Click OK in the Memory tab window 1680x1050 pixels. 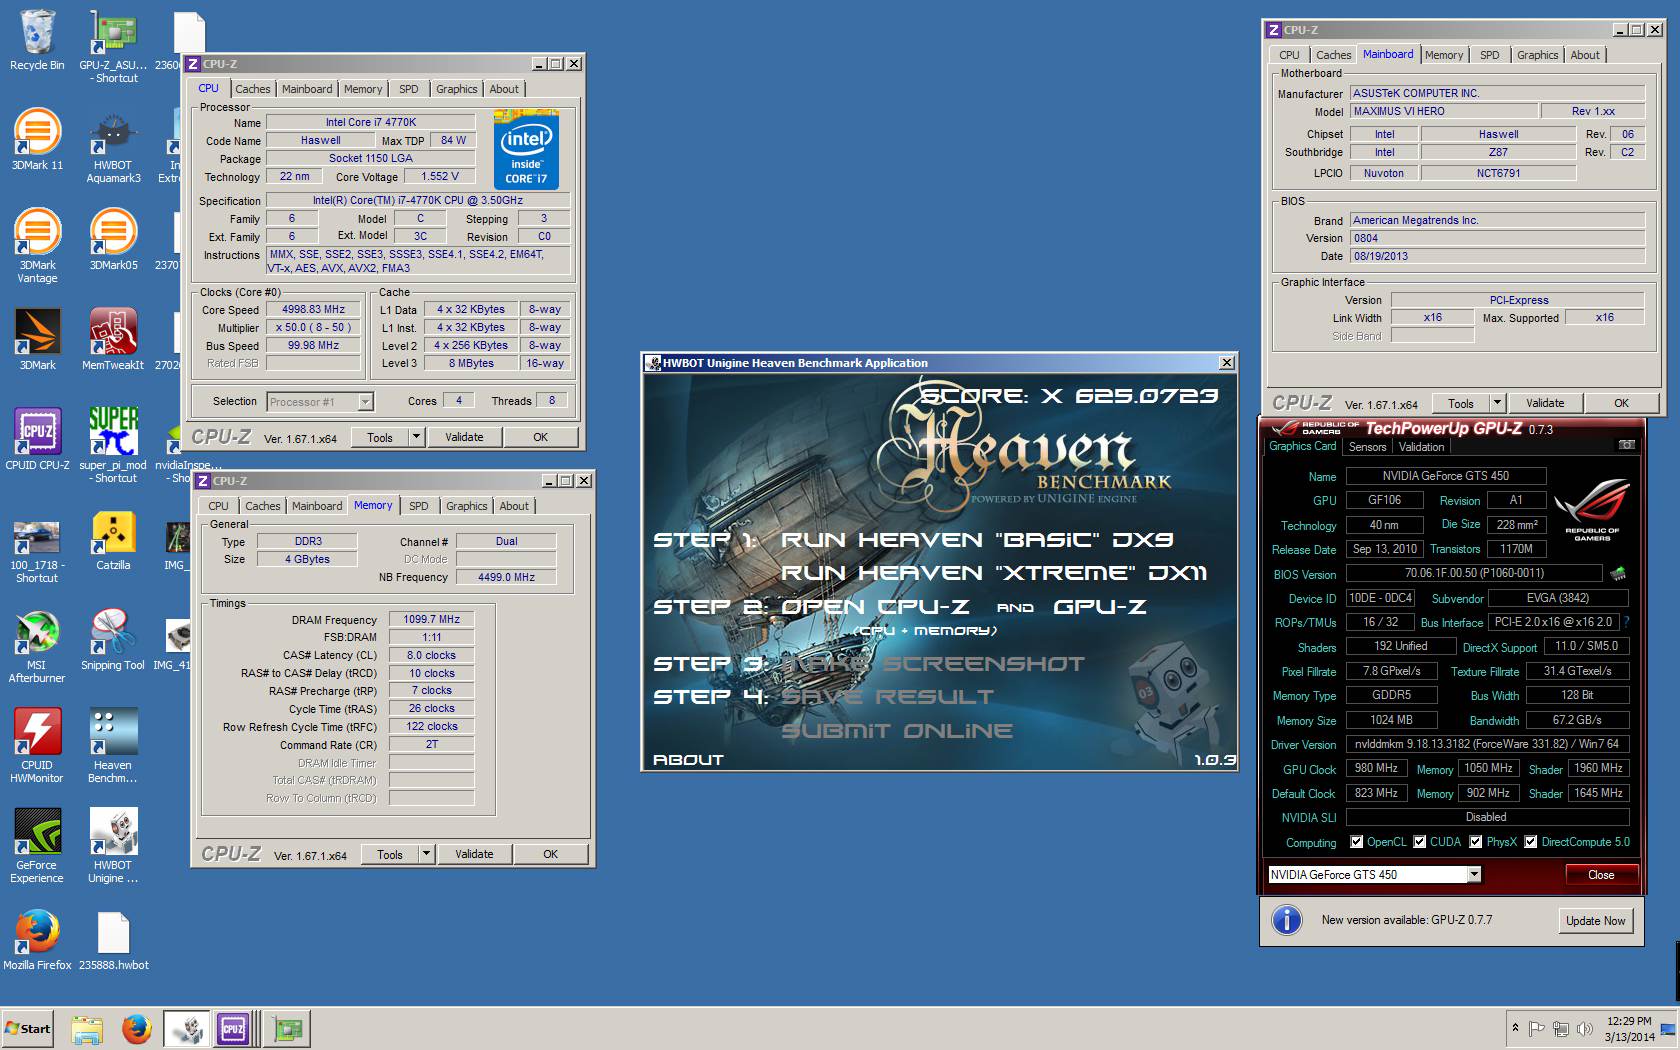coord(551,854)
